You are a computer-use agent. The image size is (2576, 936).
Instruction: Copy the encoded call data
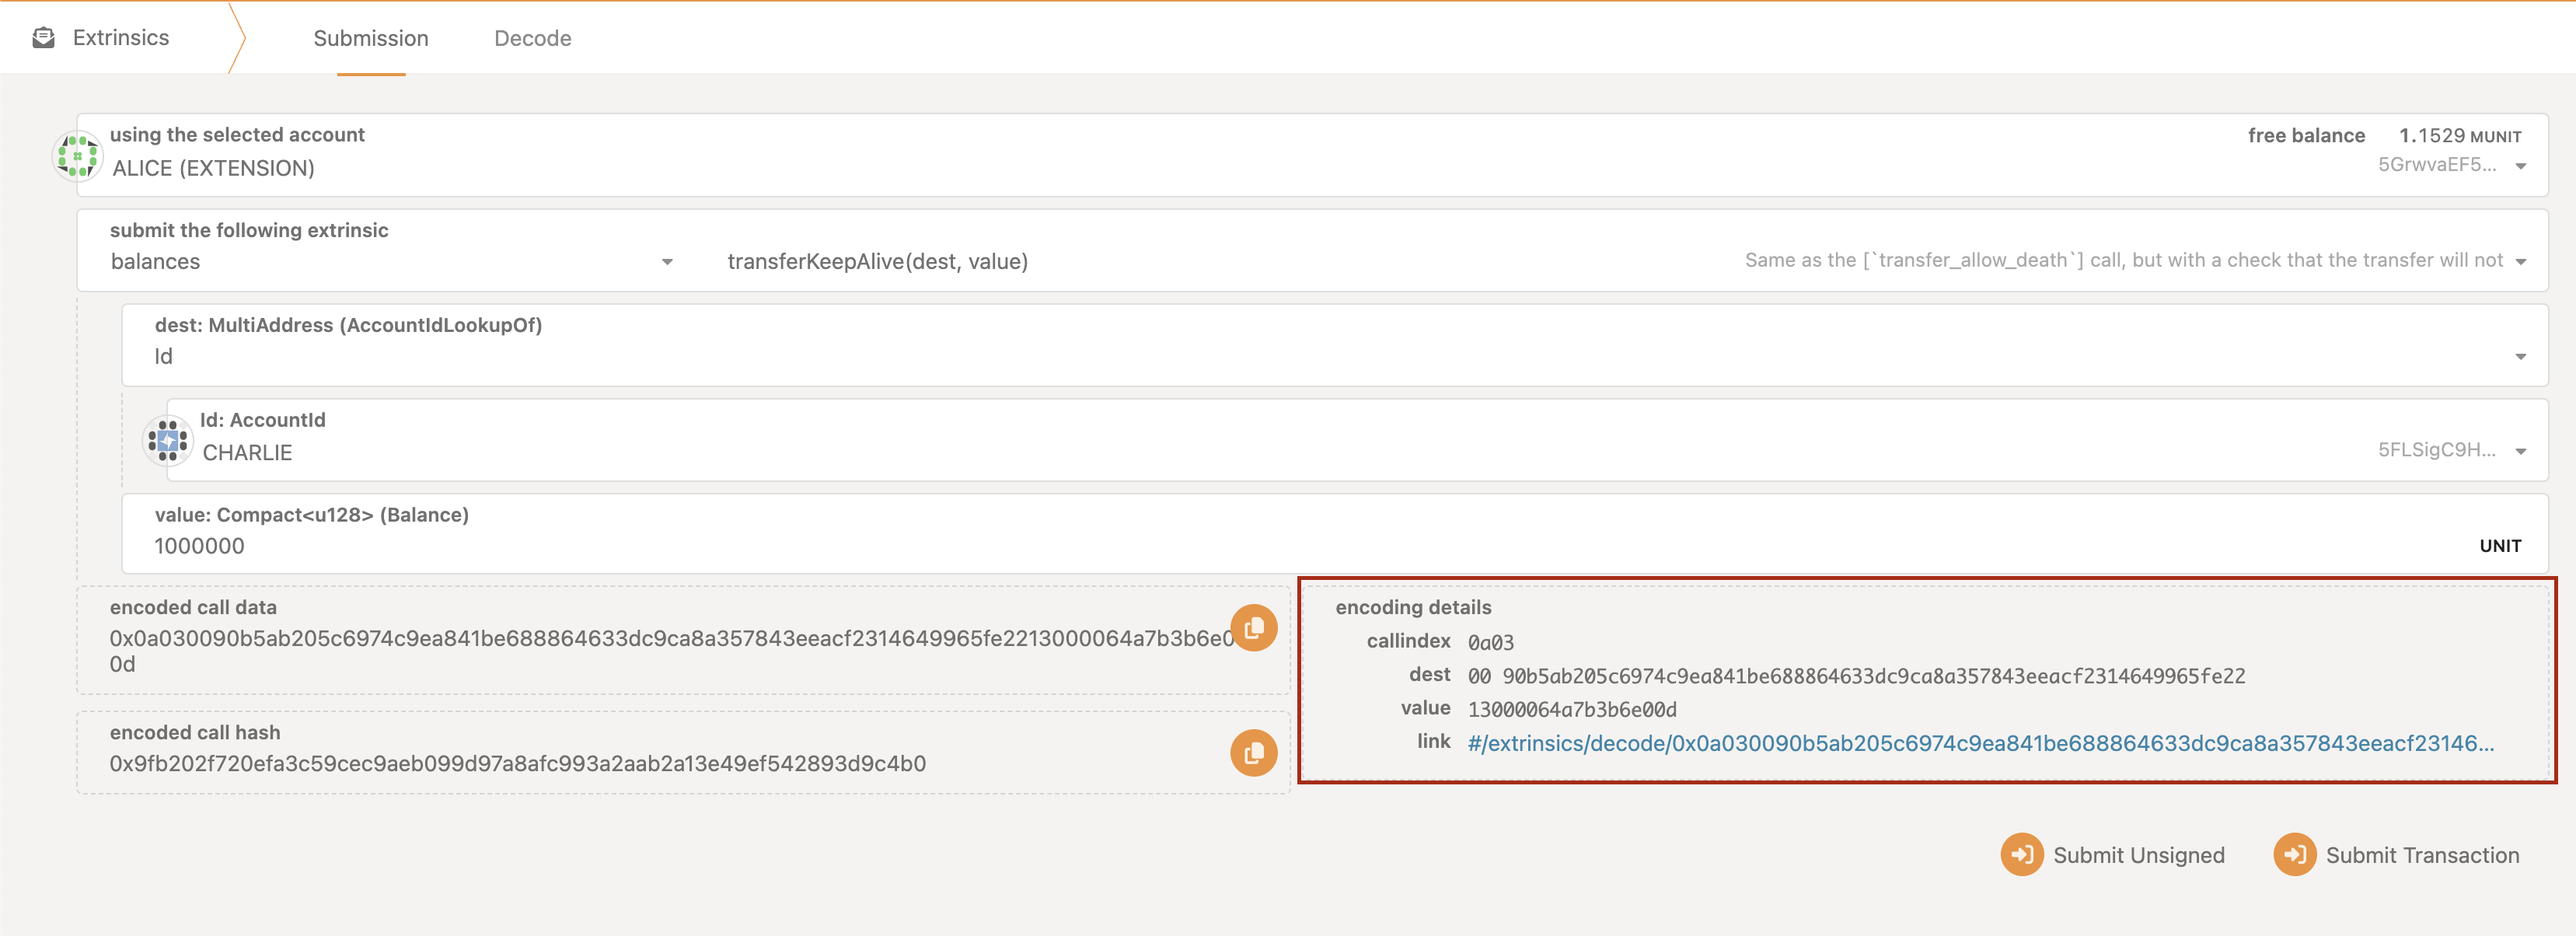pos(1253,628)
